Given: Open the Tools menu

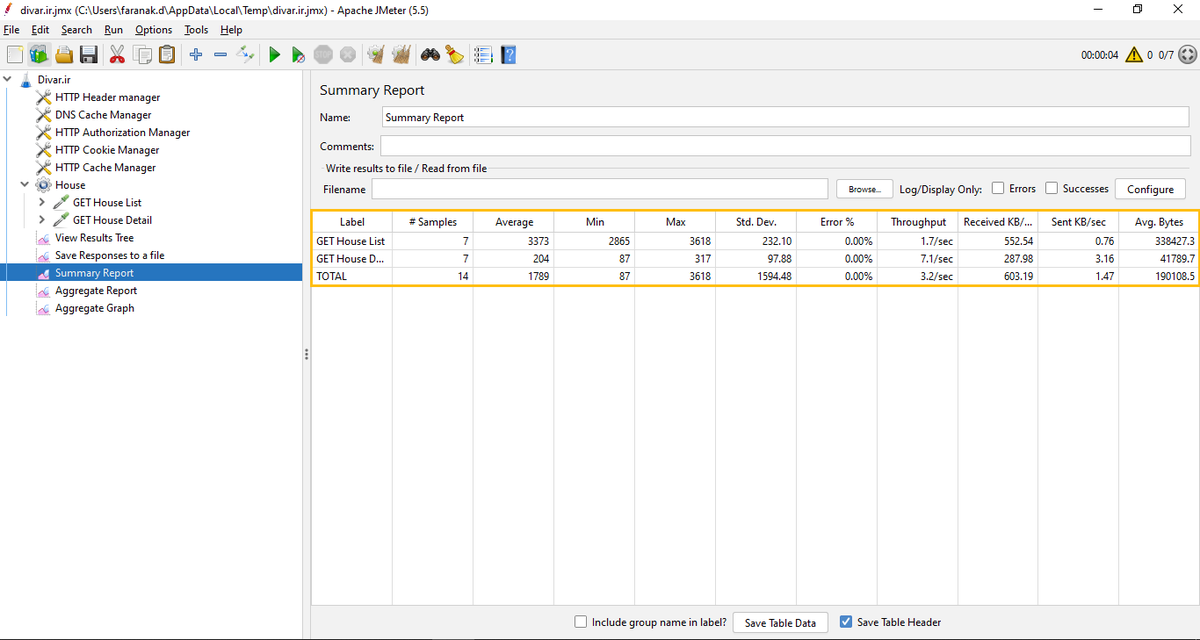Looking at the screenshot, I should click(x=196, y=30).
